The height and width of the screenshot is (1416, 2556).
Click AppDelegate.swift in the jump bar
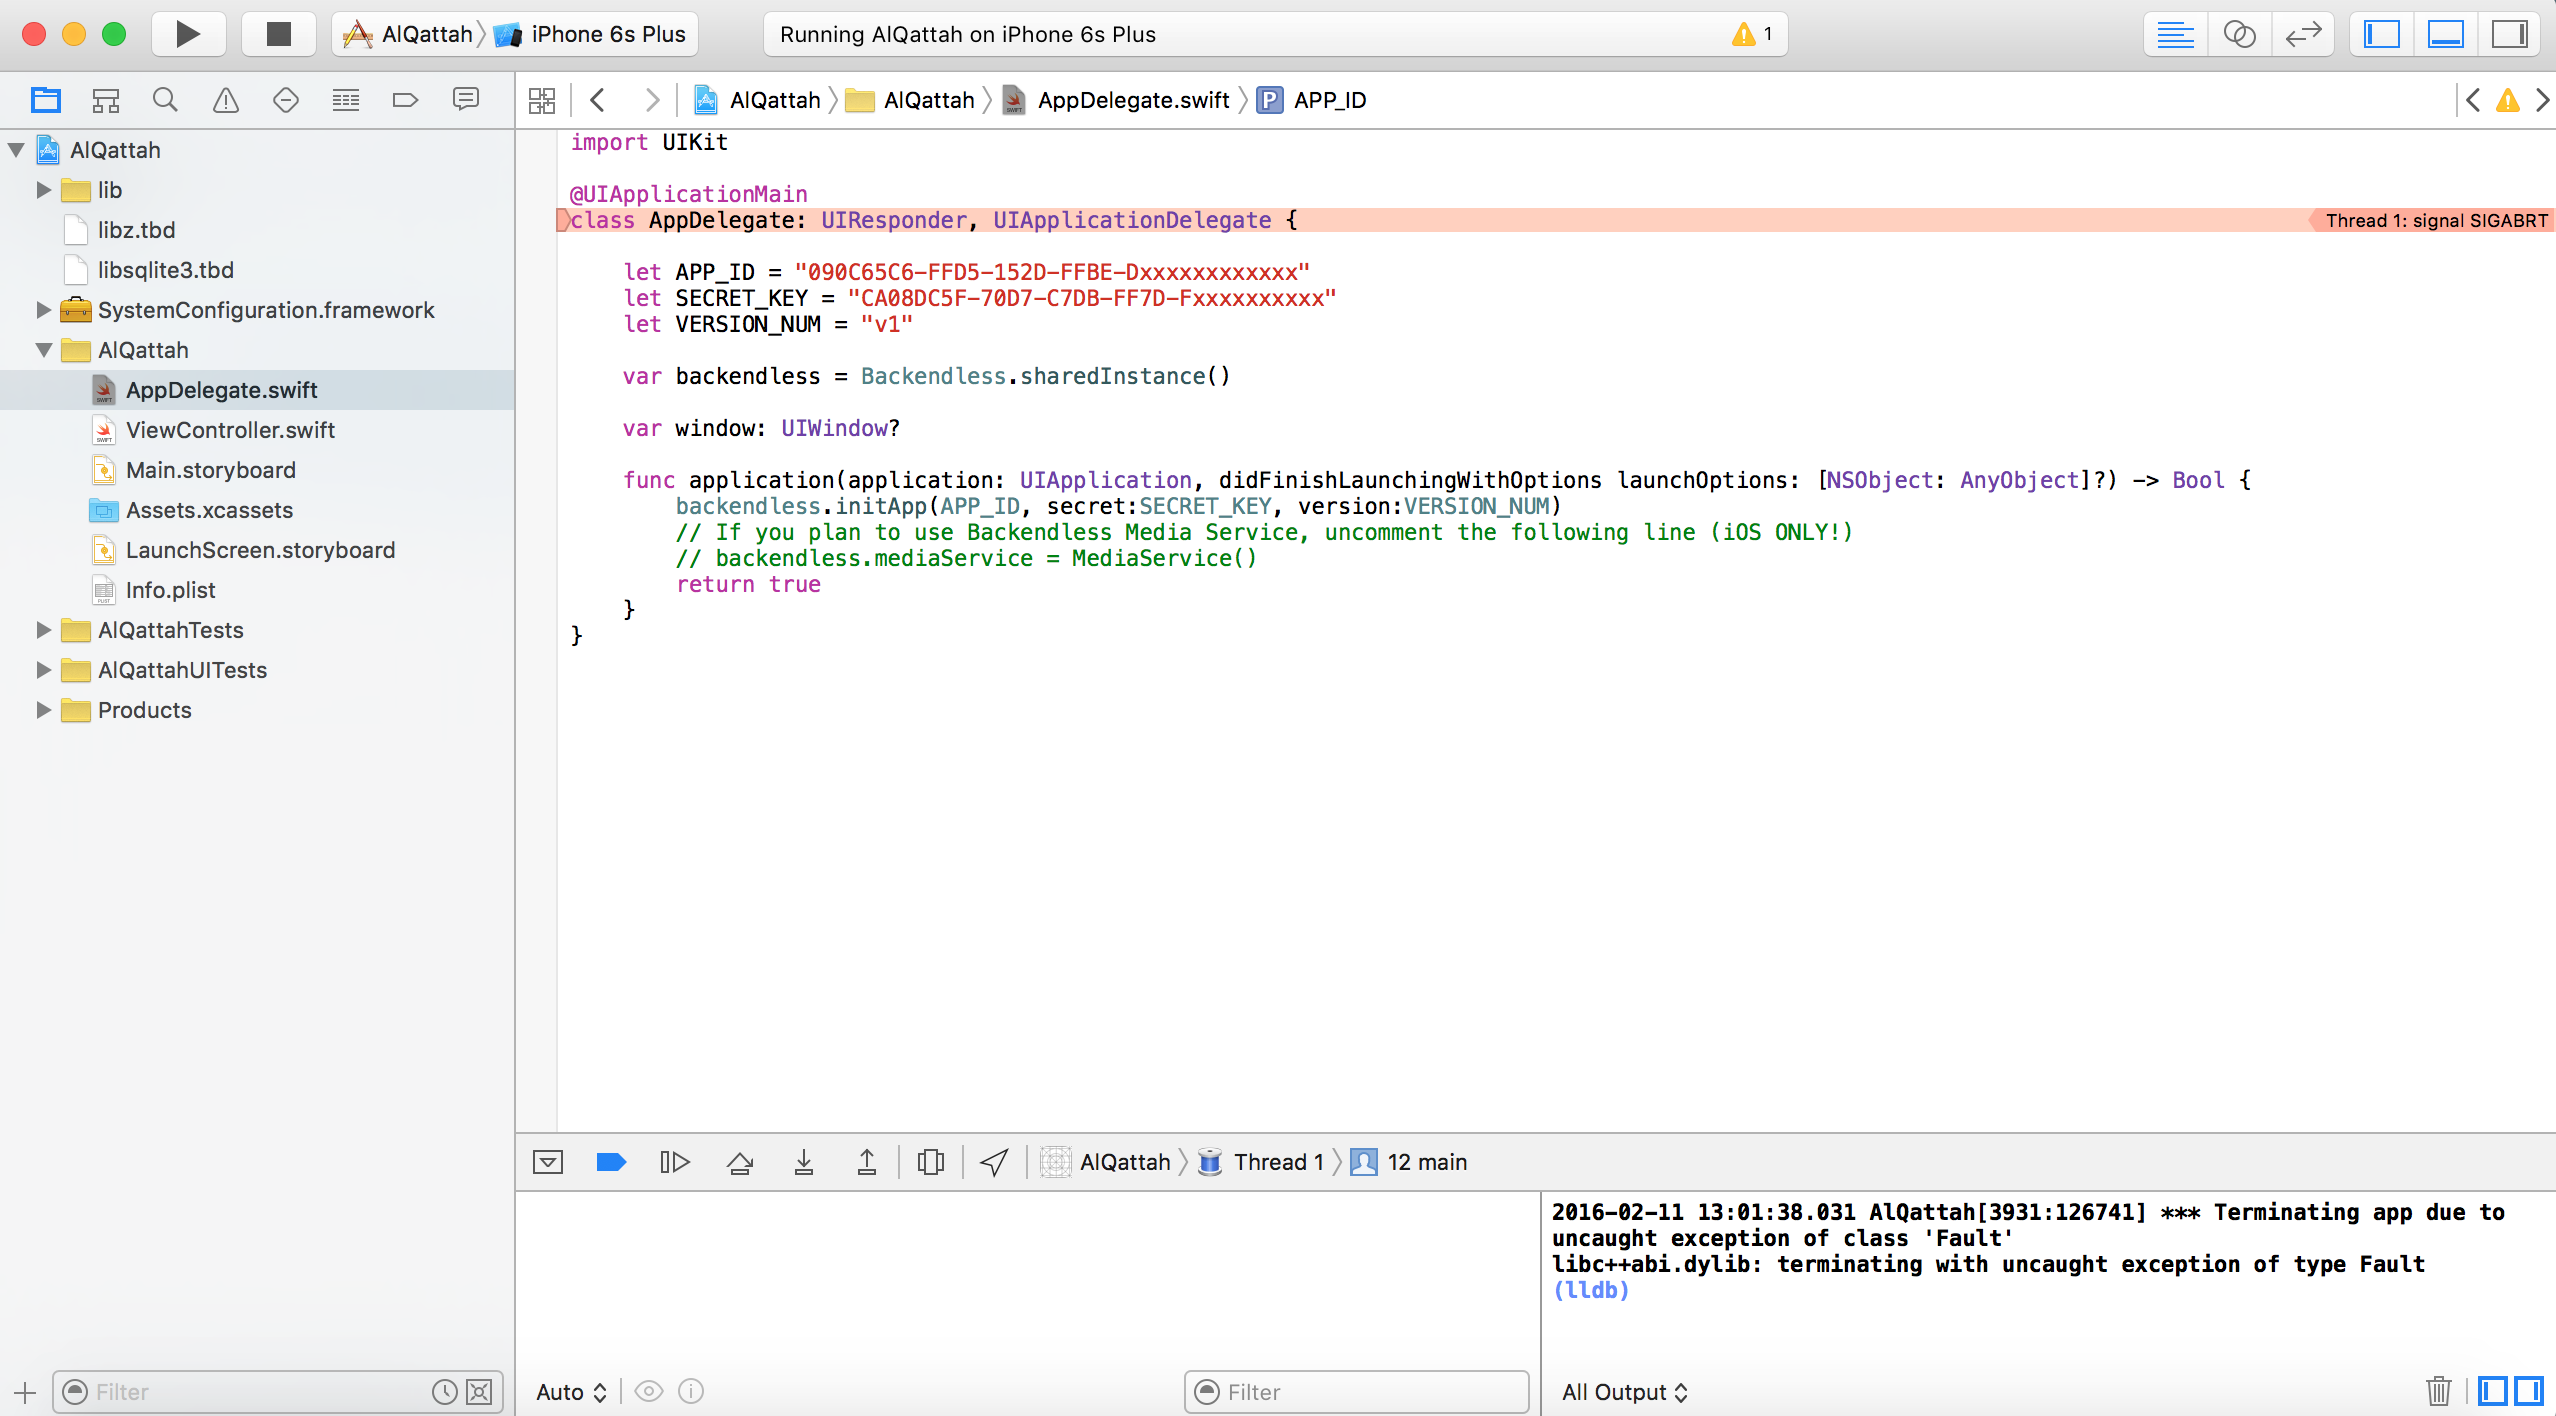pyautogui.click(x=1116, y=100)
